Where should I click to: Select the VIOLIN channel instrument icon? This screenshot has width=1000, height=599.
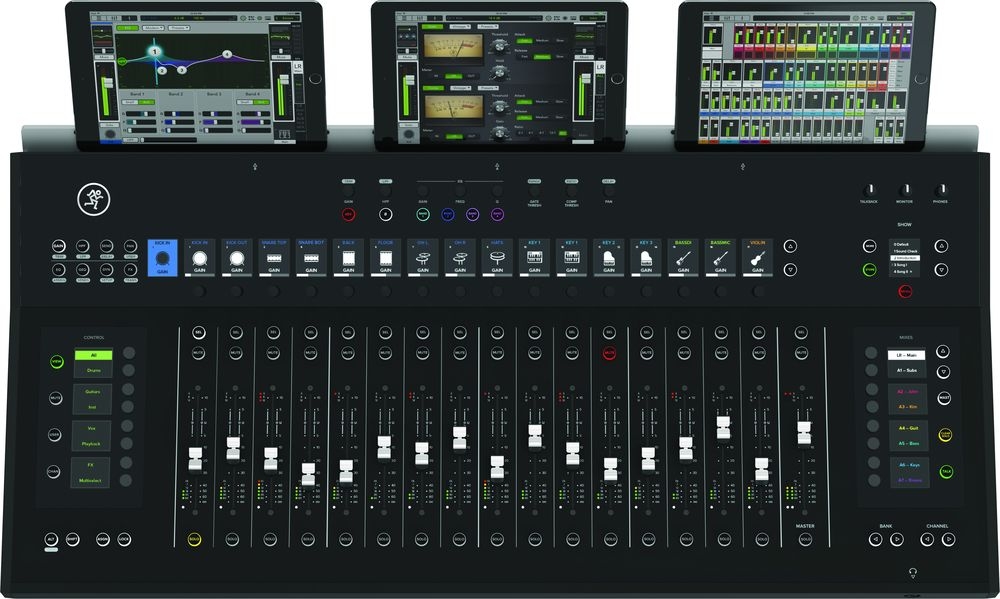tap(757, 258)
